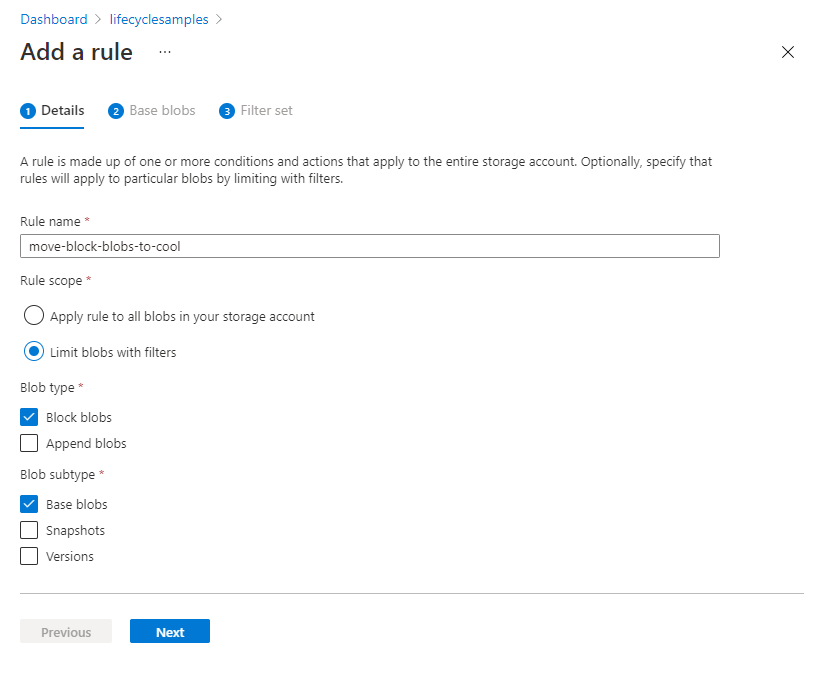Check the Versions blob subtype
The width and height of the screenshot is (823, 673).
click(x=29, y=556)
